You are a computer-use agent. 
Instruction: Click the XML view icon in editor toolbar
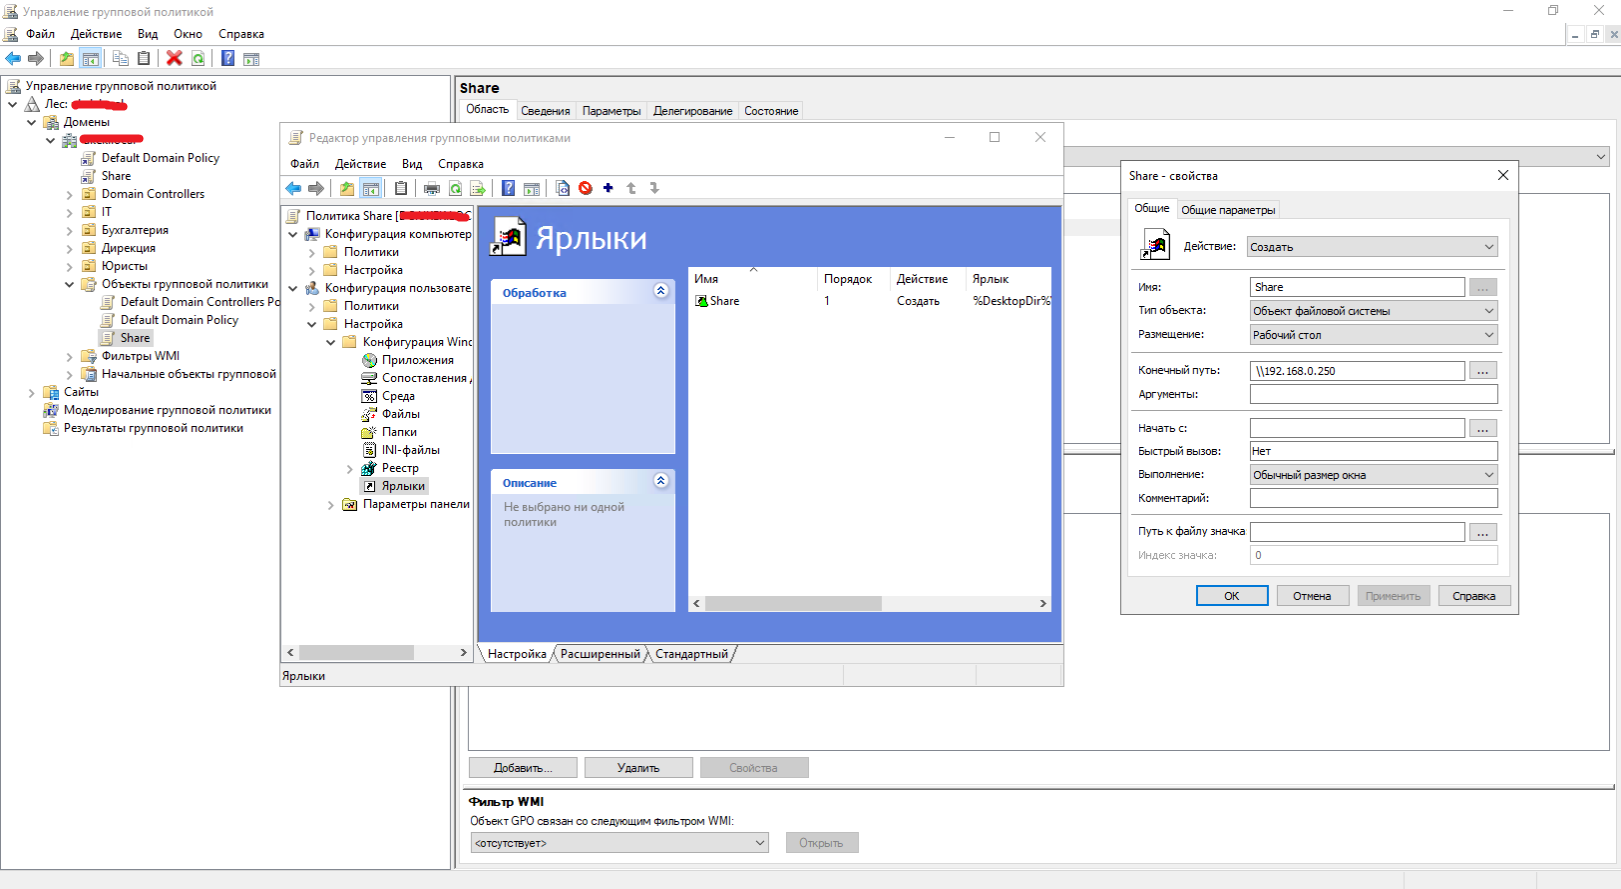pos(562,188)
